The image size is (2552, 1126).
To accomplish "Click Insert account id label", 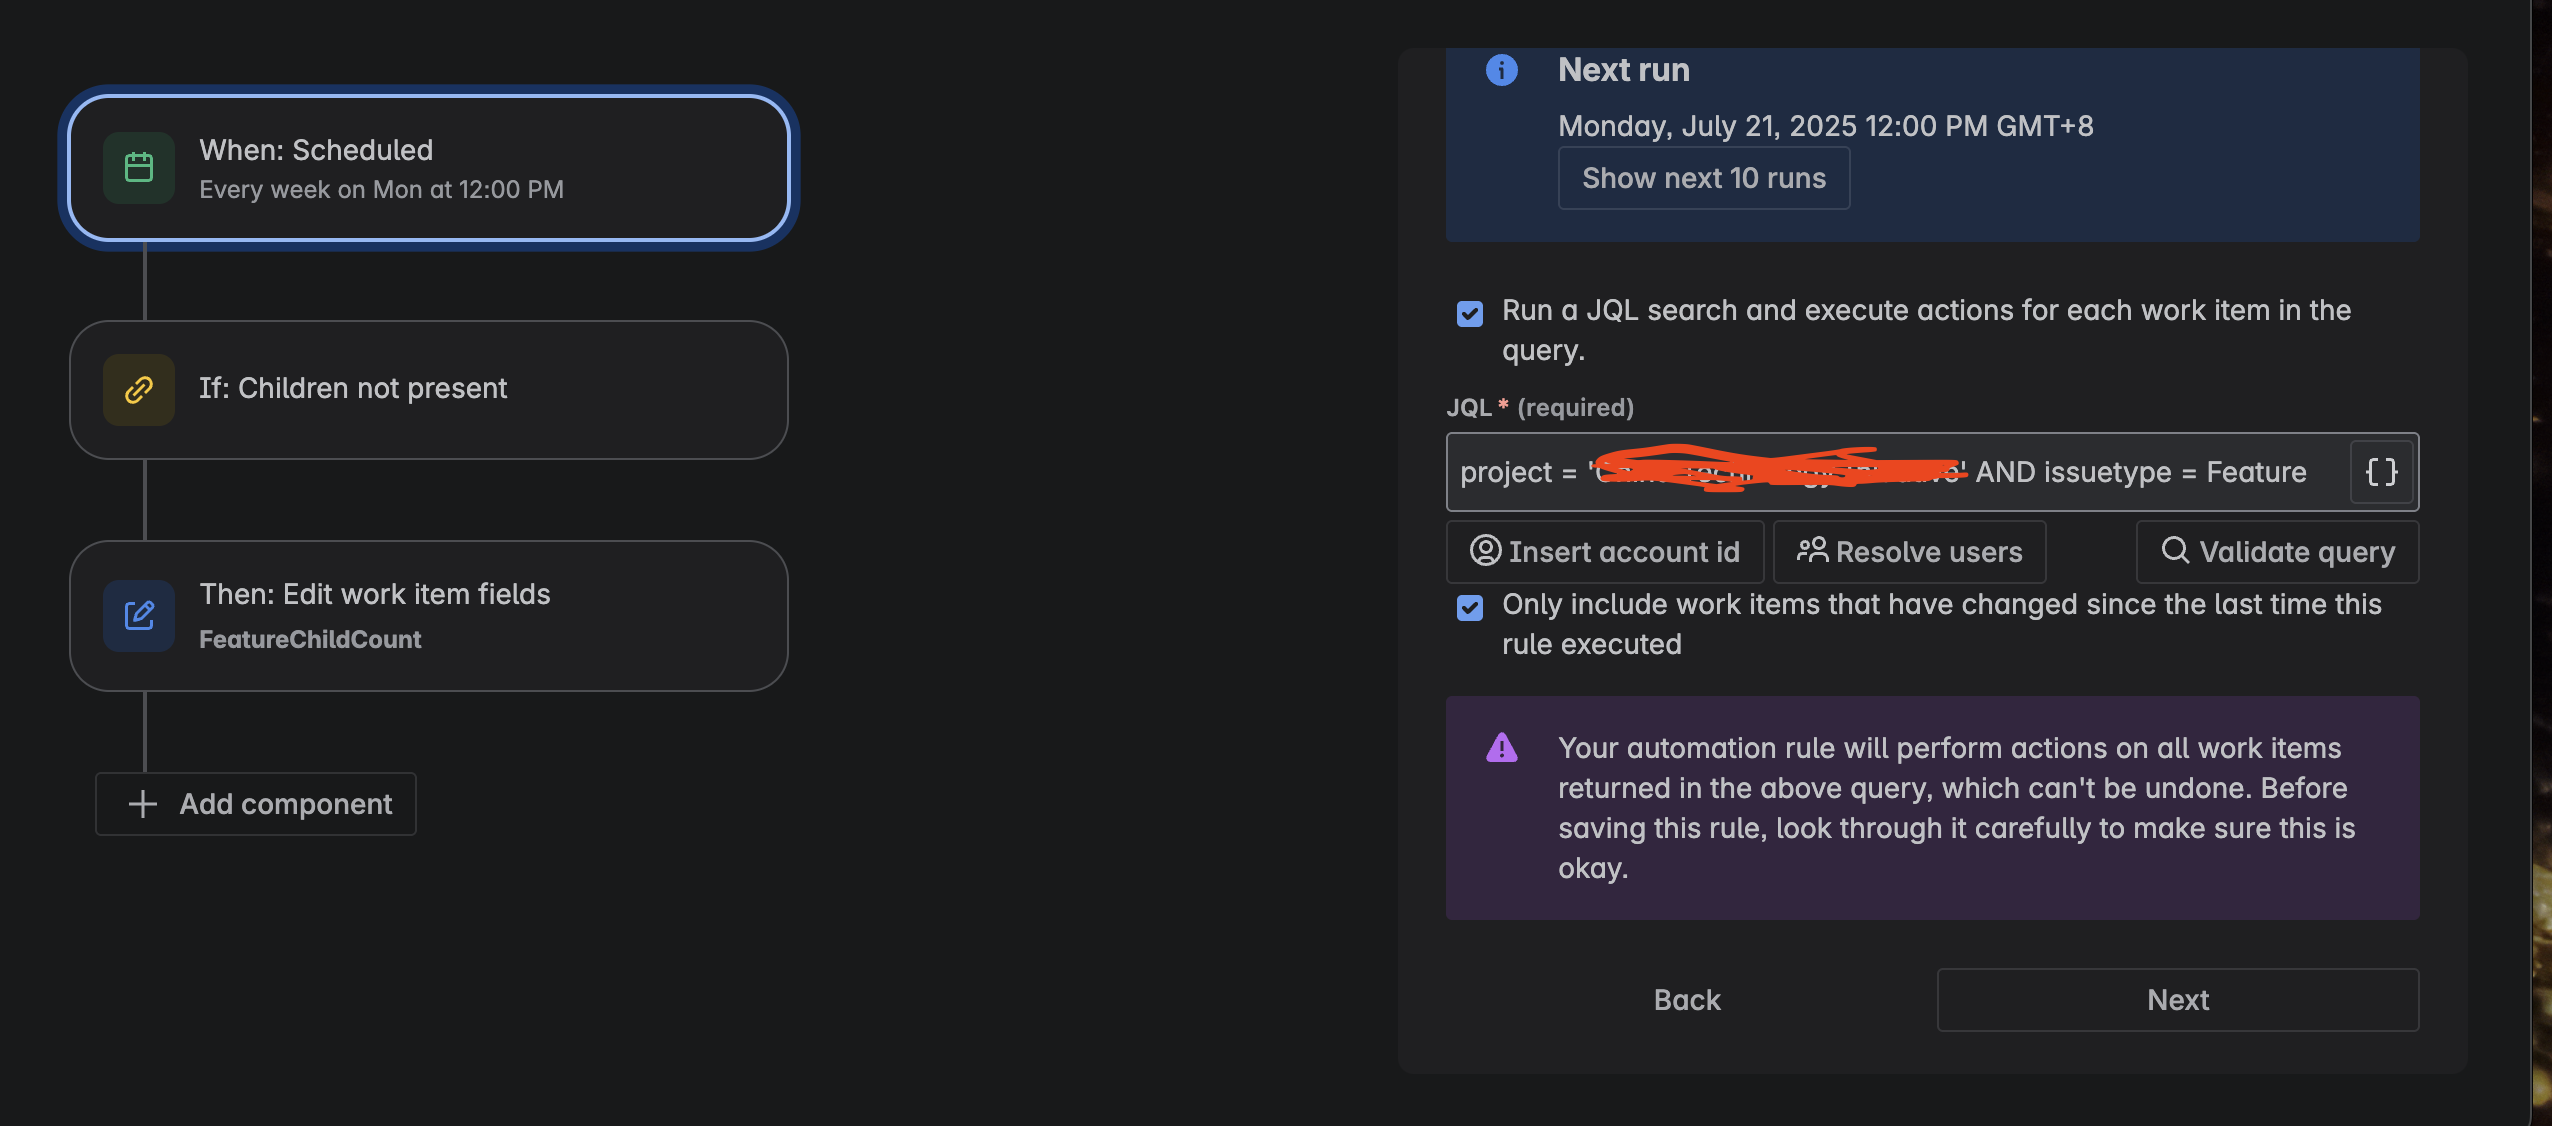I will tap(1624, 552).
